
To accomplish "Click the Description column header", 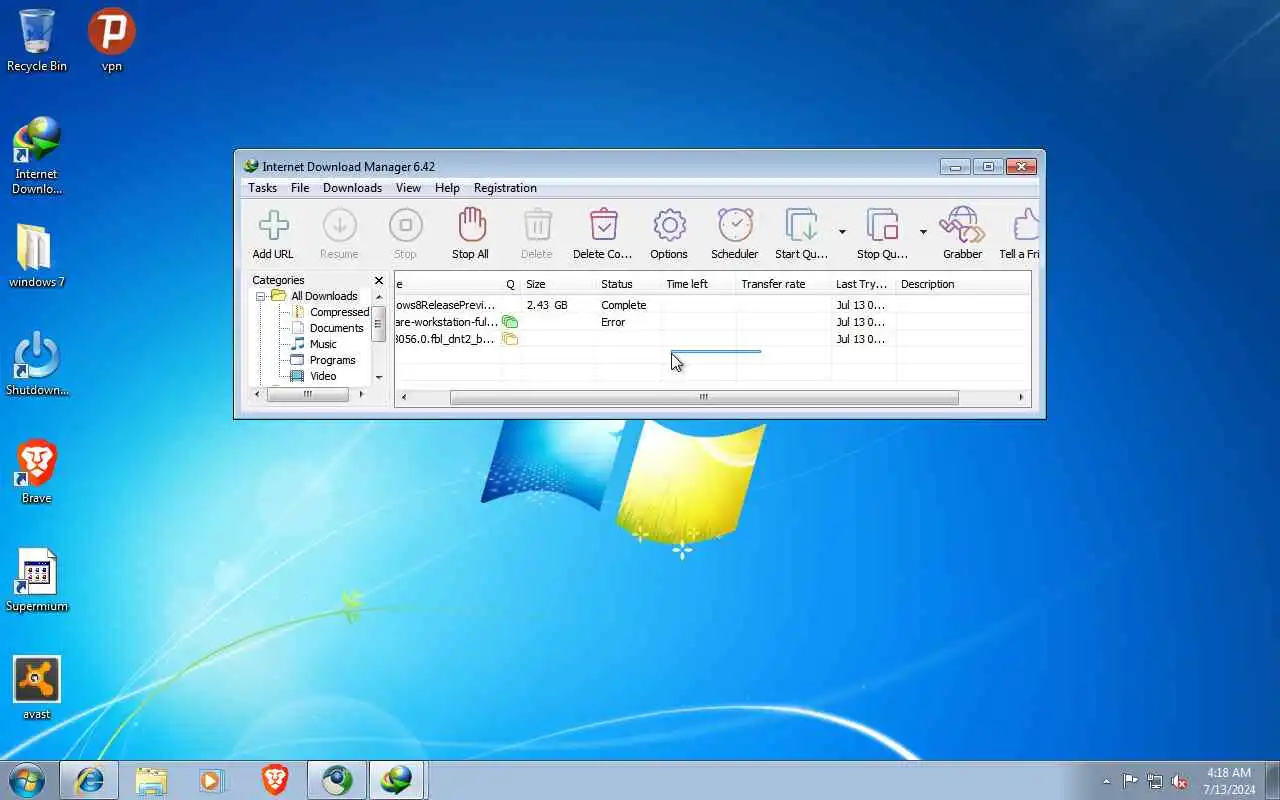I will pyautogui.click(x=963, y=284).
